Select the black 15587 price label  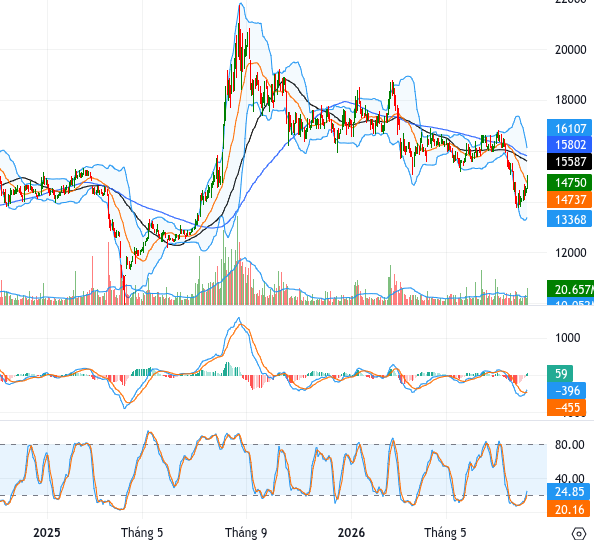pyautogui.click(x=569, y=162)
